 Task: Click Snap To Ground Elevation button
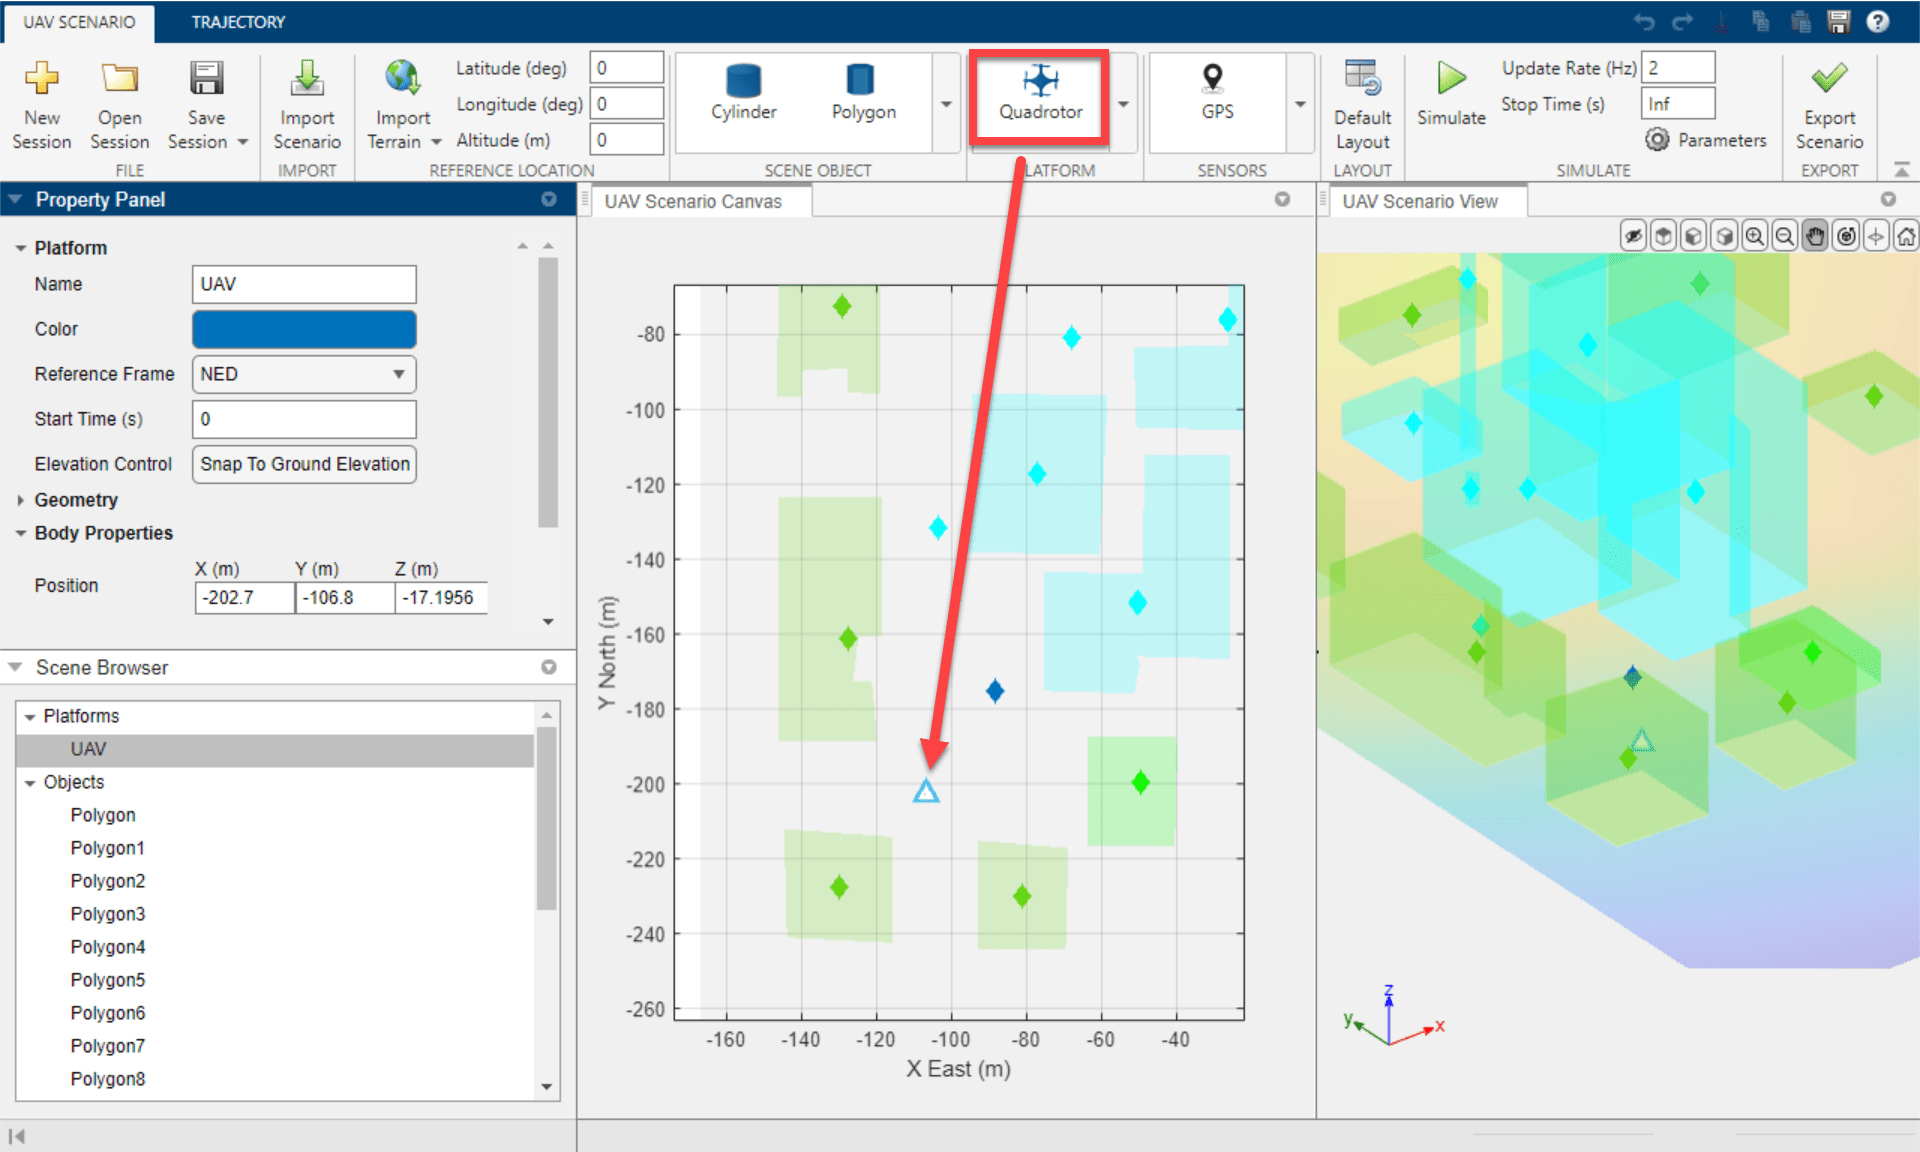point(304,464)
